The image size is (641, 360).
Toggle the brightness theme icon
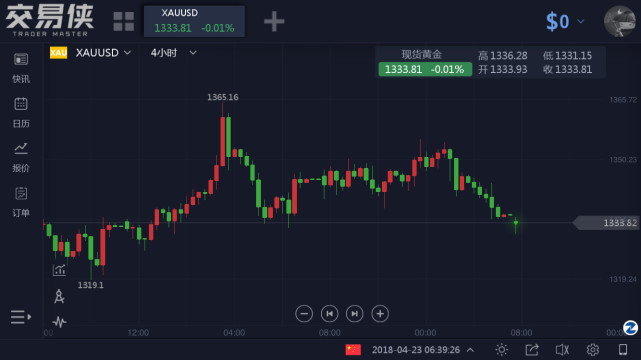[502, 350]
